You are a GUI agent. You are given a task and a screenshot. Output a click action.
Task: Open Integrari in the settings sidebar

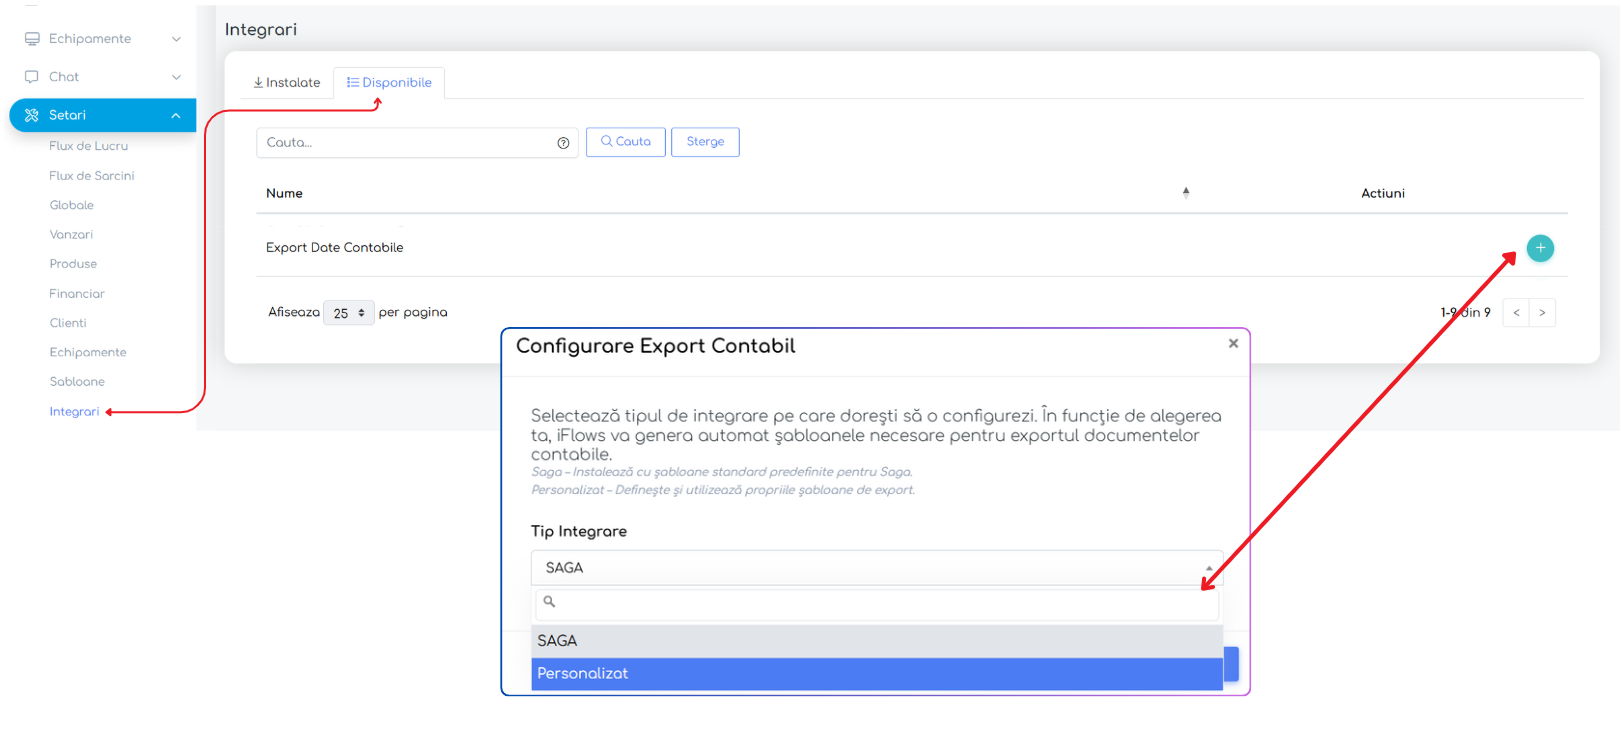[74, 412]
